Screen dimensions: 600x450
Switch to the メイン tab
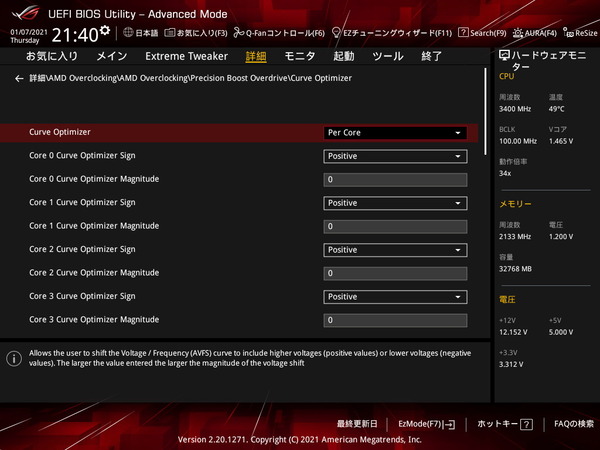pyautogui.click(x=112, y=56)
